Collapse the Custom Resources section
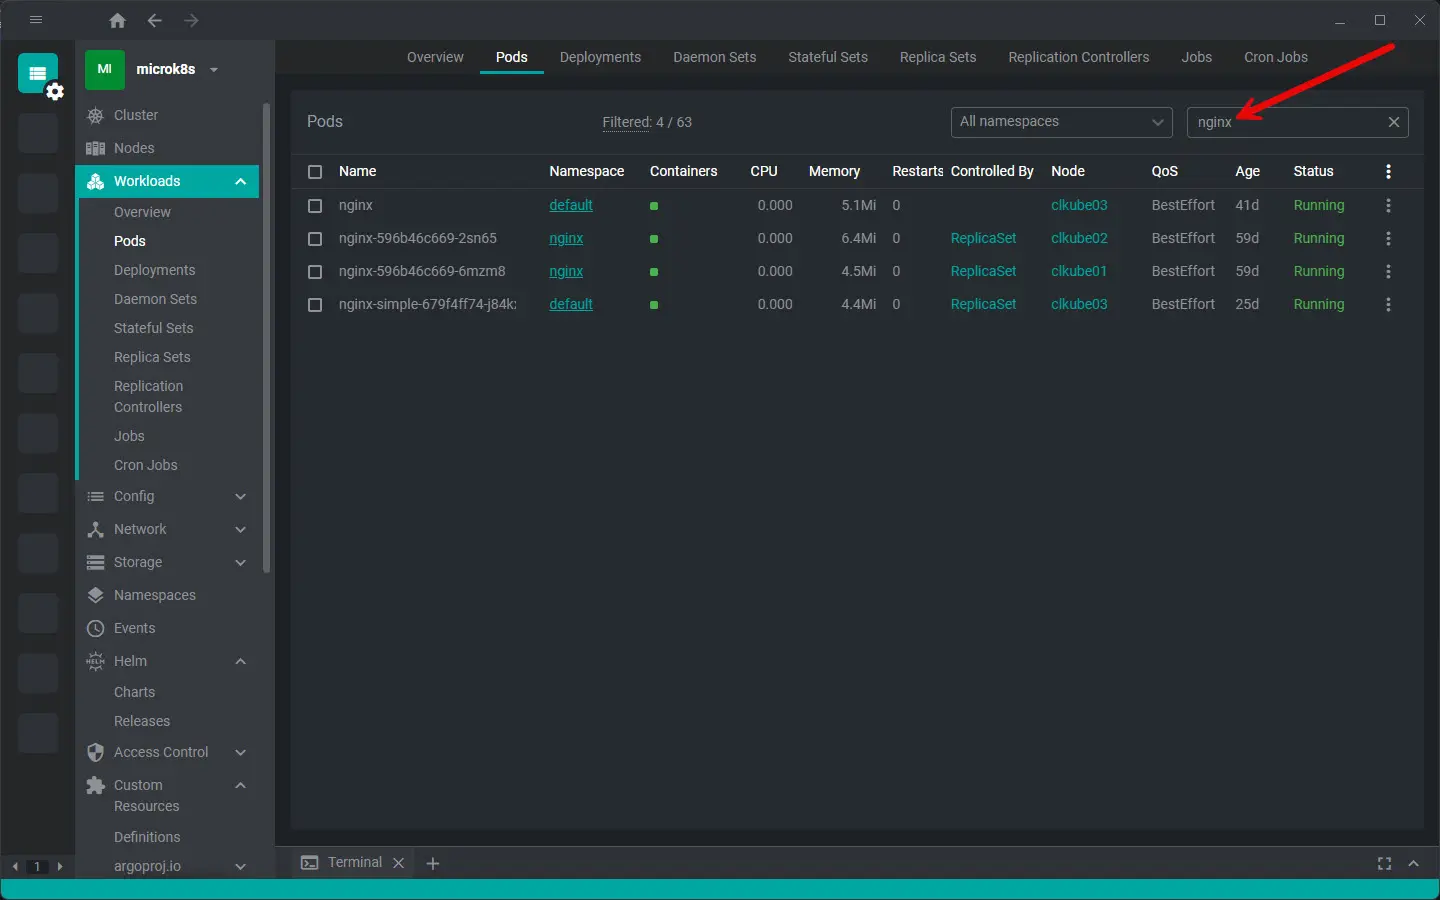This screenshot has width=1440, height=900. pyautogui.click(x=241, y=785)
